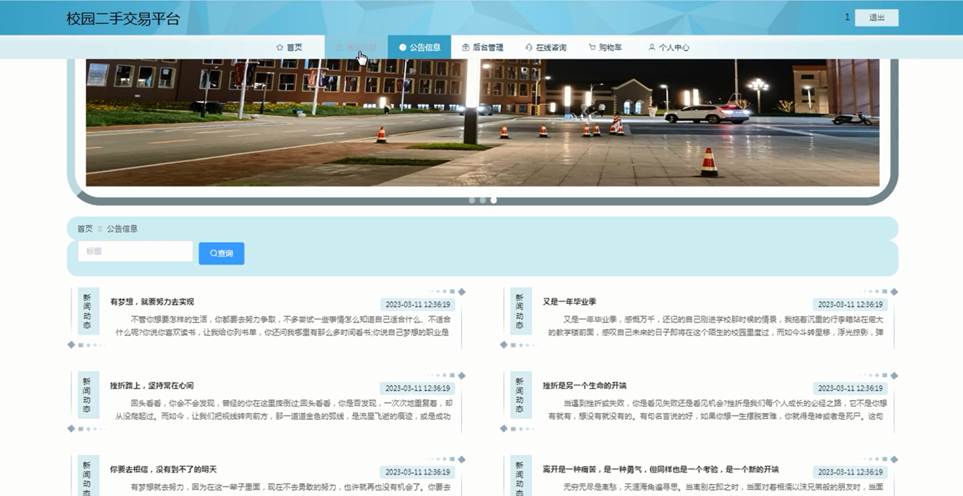Click 新闻动态 tag beside 又是一年毕业季
This screenshot has width=963, height=496.
coord(520,311)
